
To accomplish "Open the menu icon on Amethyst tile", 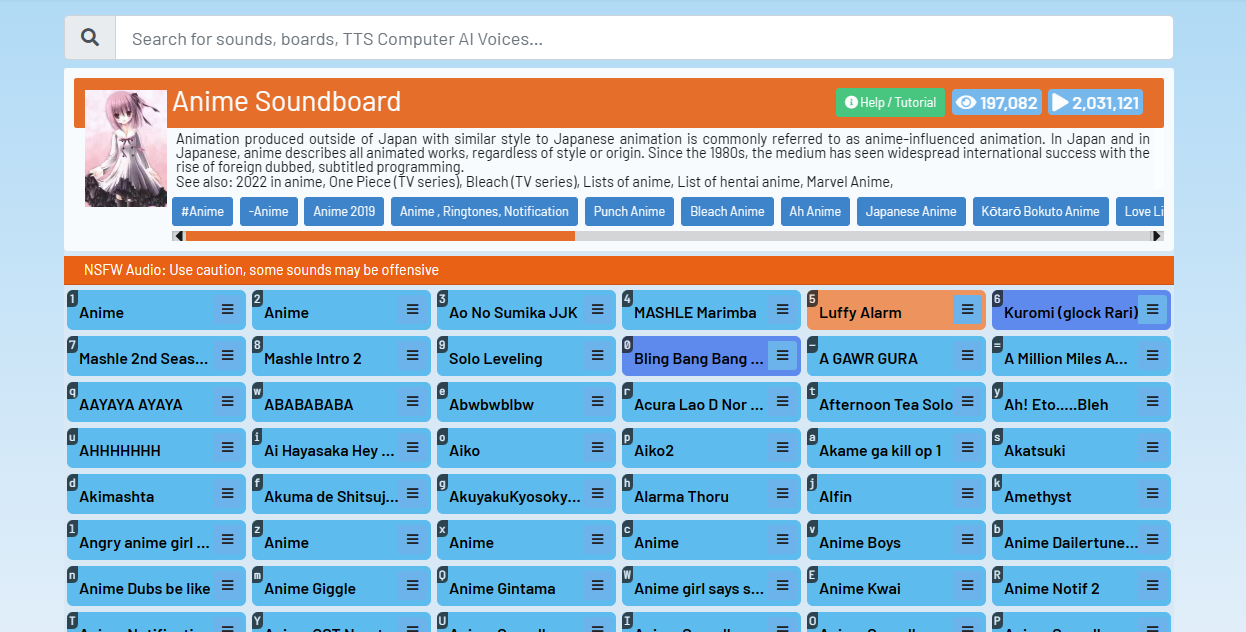I will point(1152,494).
